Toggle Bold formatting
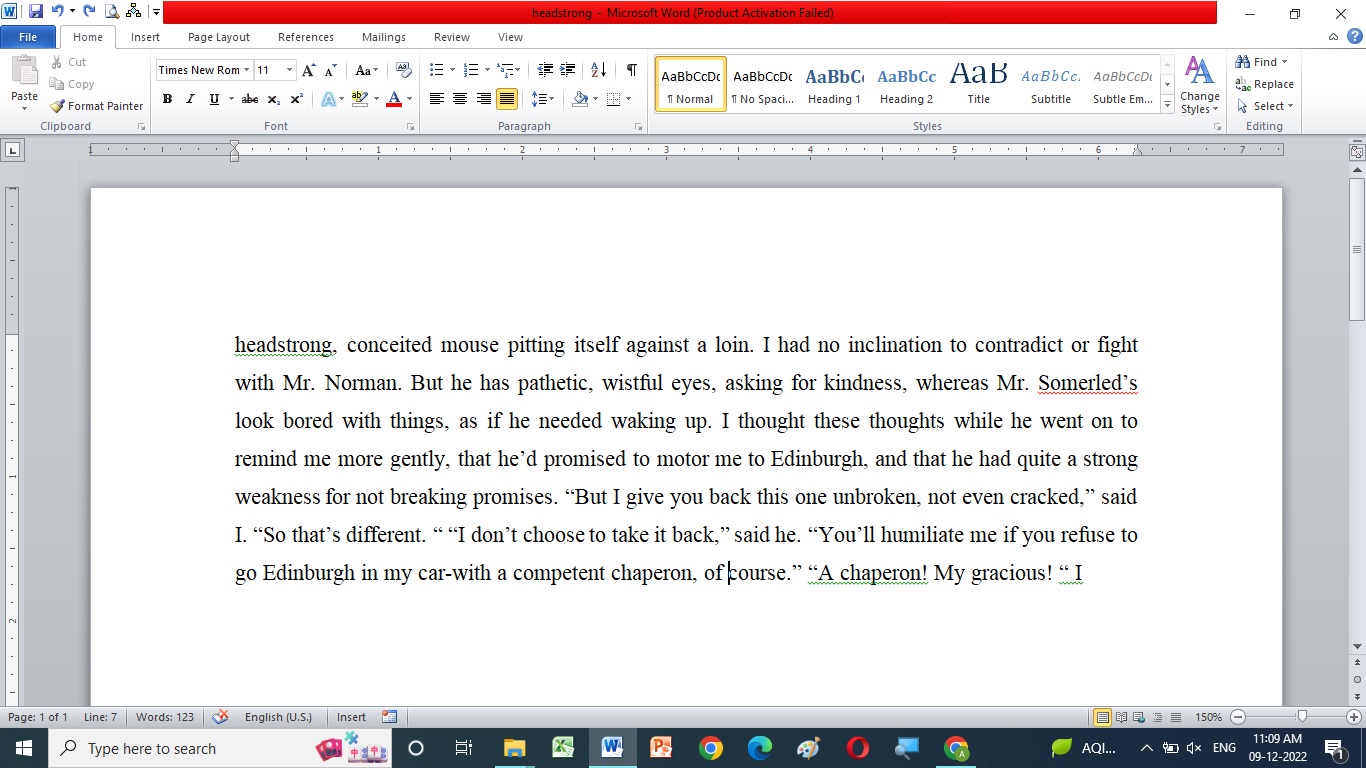Screen dimensions: 1366x768 [x=167, y=99]
